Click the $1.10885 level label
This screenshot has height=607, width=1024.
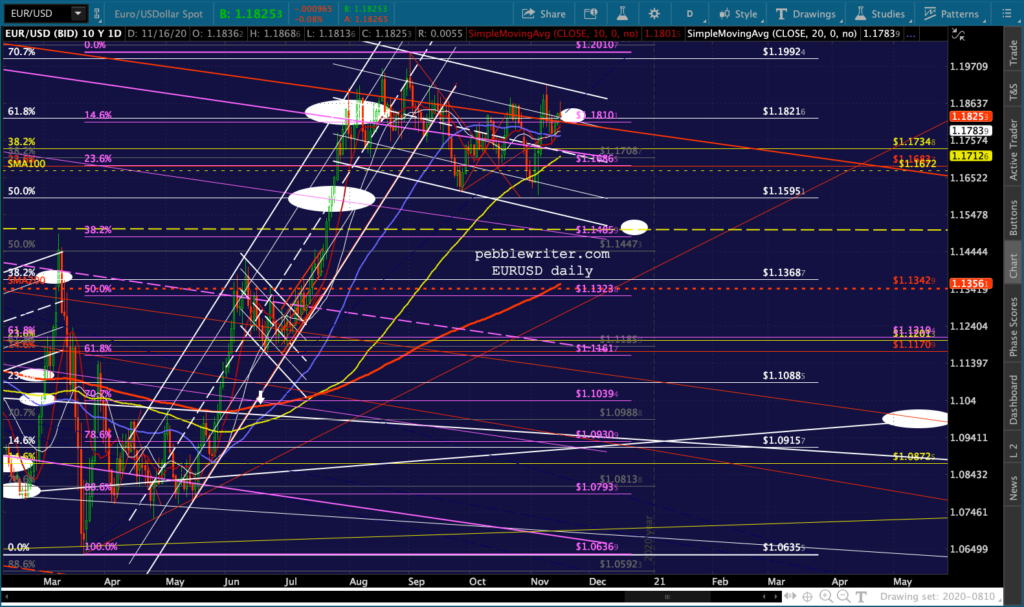pyautogui.click(x=784, y=376)
